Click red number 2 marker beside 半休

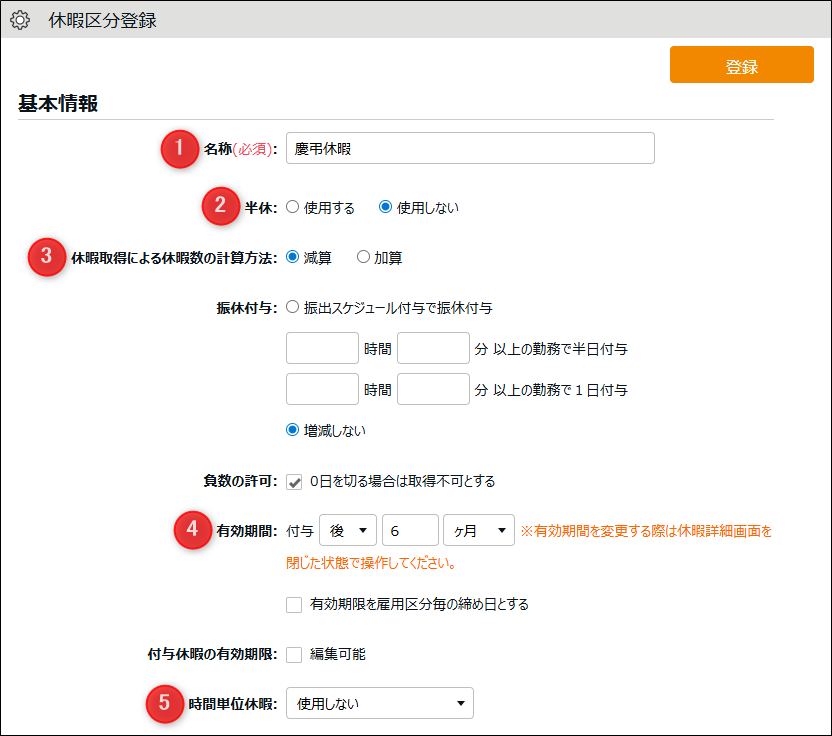tap(220, 207)
